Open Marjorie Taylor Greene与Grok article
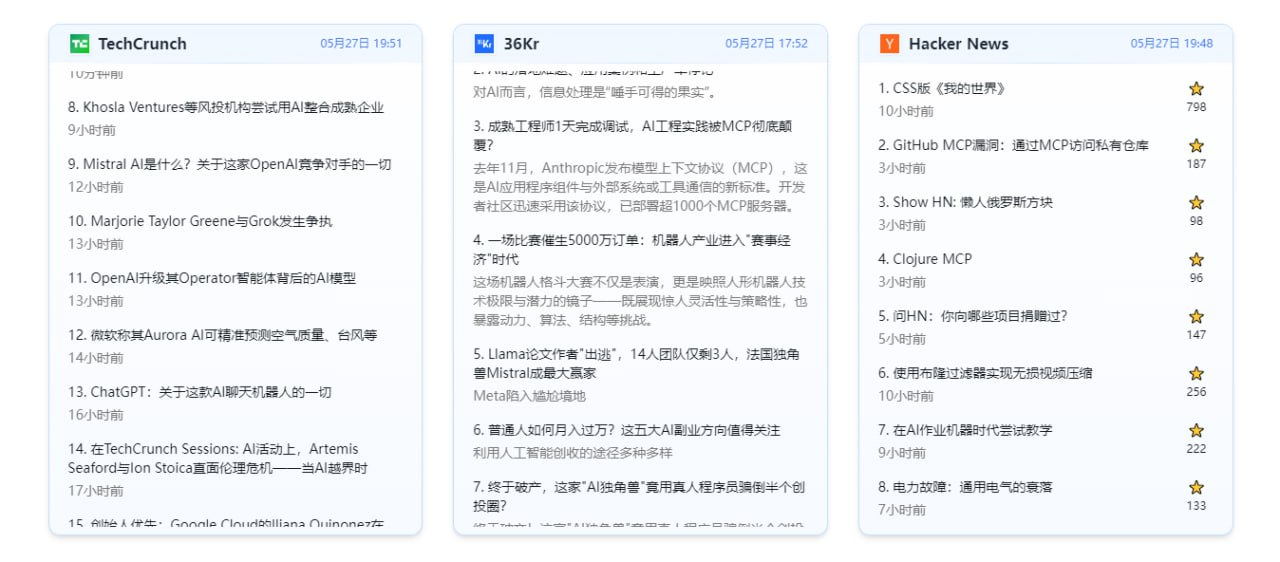 click(x=200, y=221)
